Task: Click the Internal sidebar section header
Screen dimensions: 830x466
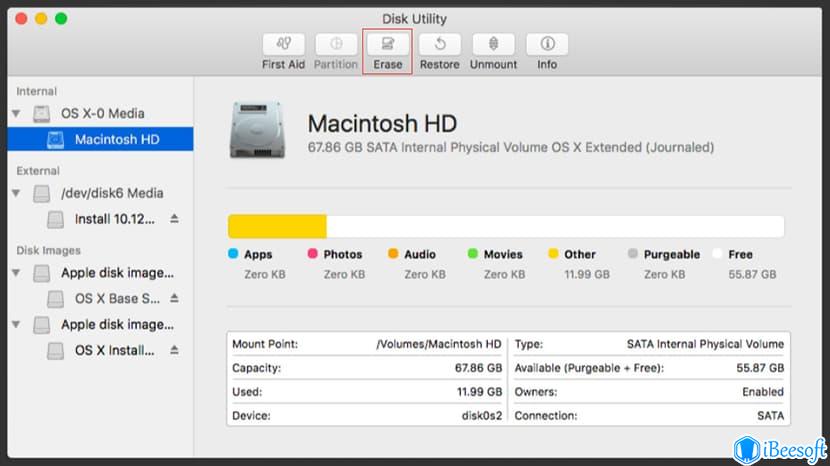Action: [37, 91]
